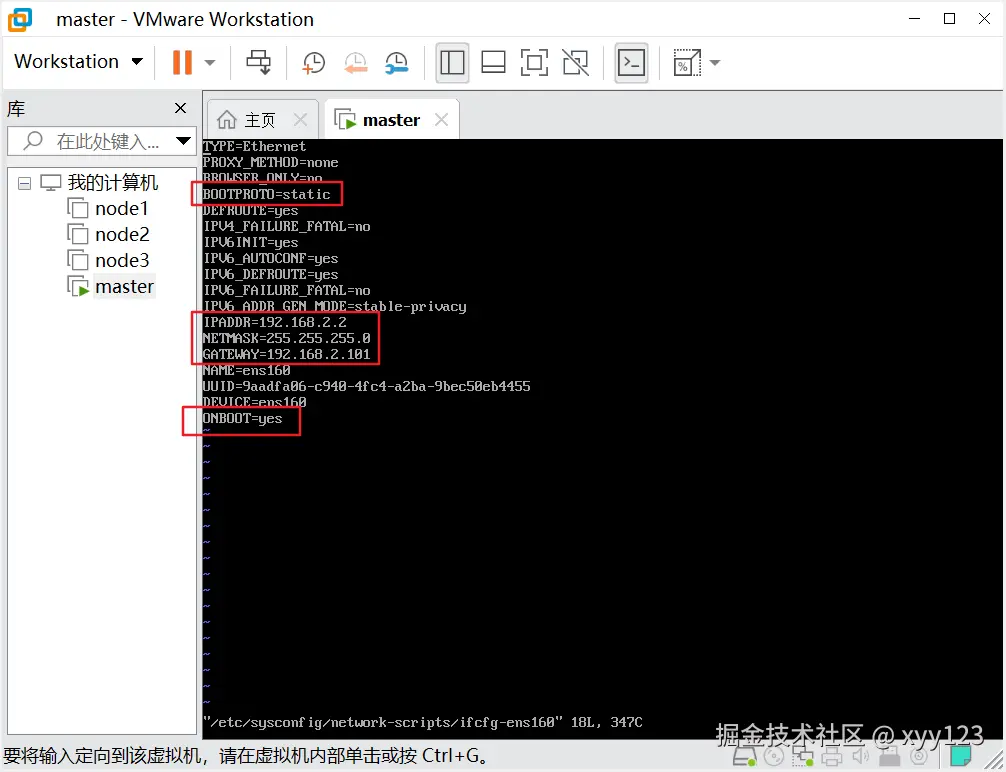Image resolution: width=1006 pixels, height=772 pixels.
Task: Toggle the console view button
Action: click(x=631, y=63)
